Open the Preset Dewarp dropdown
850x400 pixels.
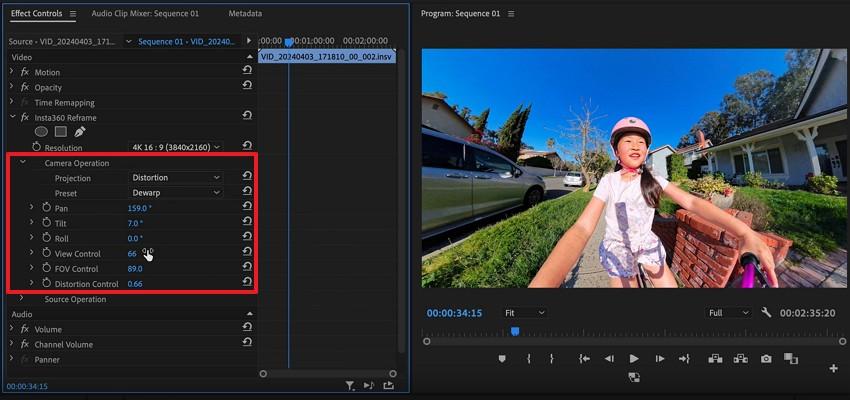point(176,193)
